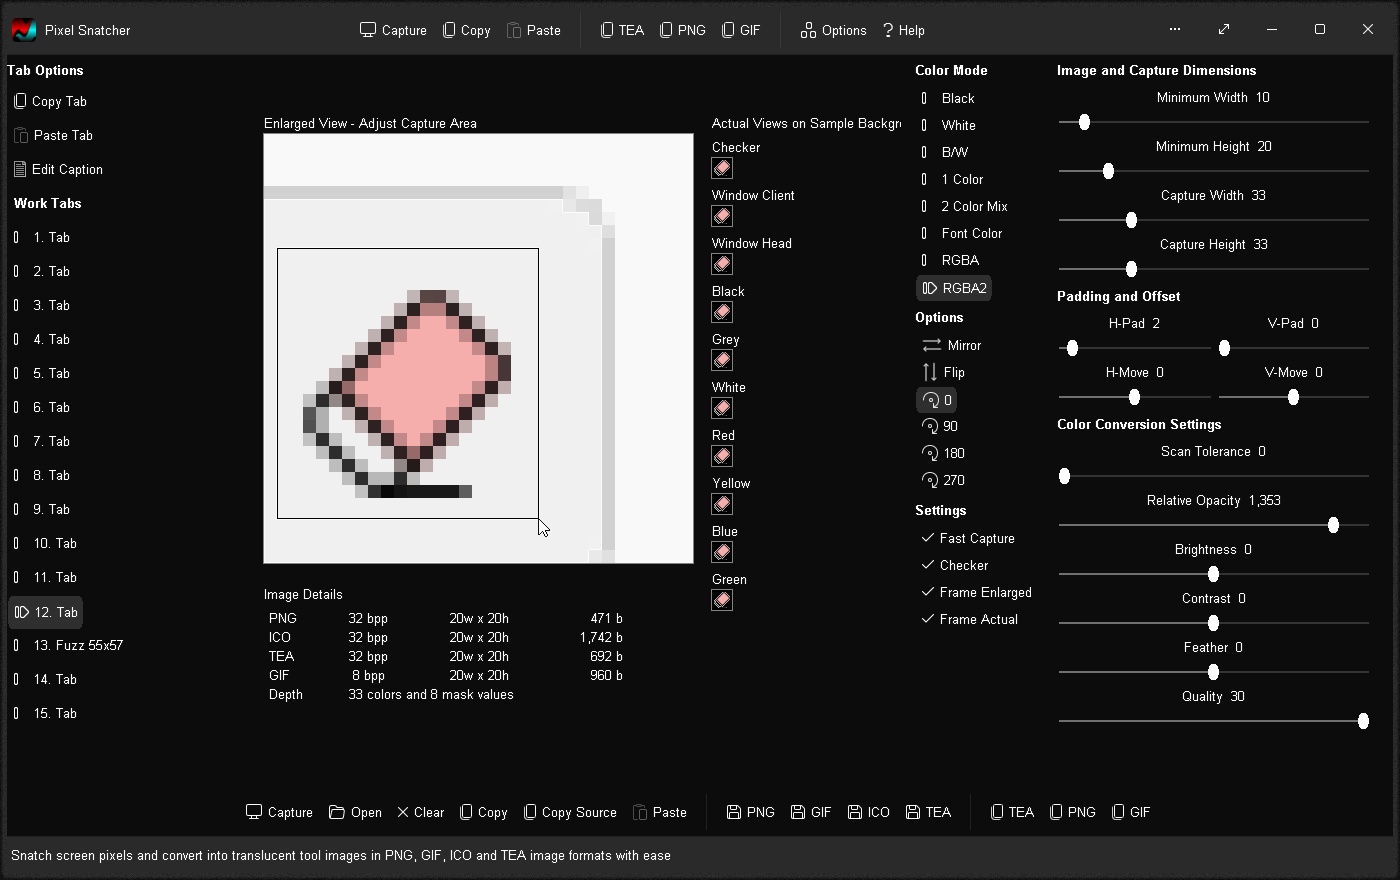Image resolution: width=1400 pixels, height=880 pixels.
Task: Click the Flip vertical icon
Action: (x=930, y=372)
